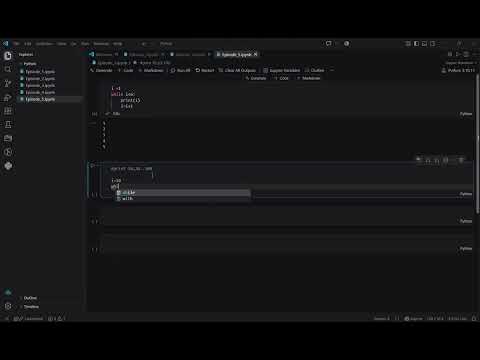Choose the 'while' autocomplete suggestion

pyautogui.click(x=183, y=193)
